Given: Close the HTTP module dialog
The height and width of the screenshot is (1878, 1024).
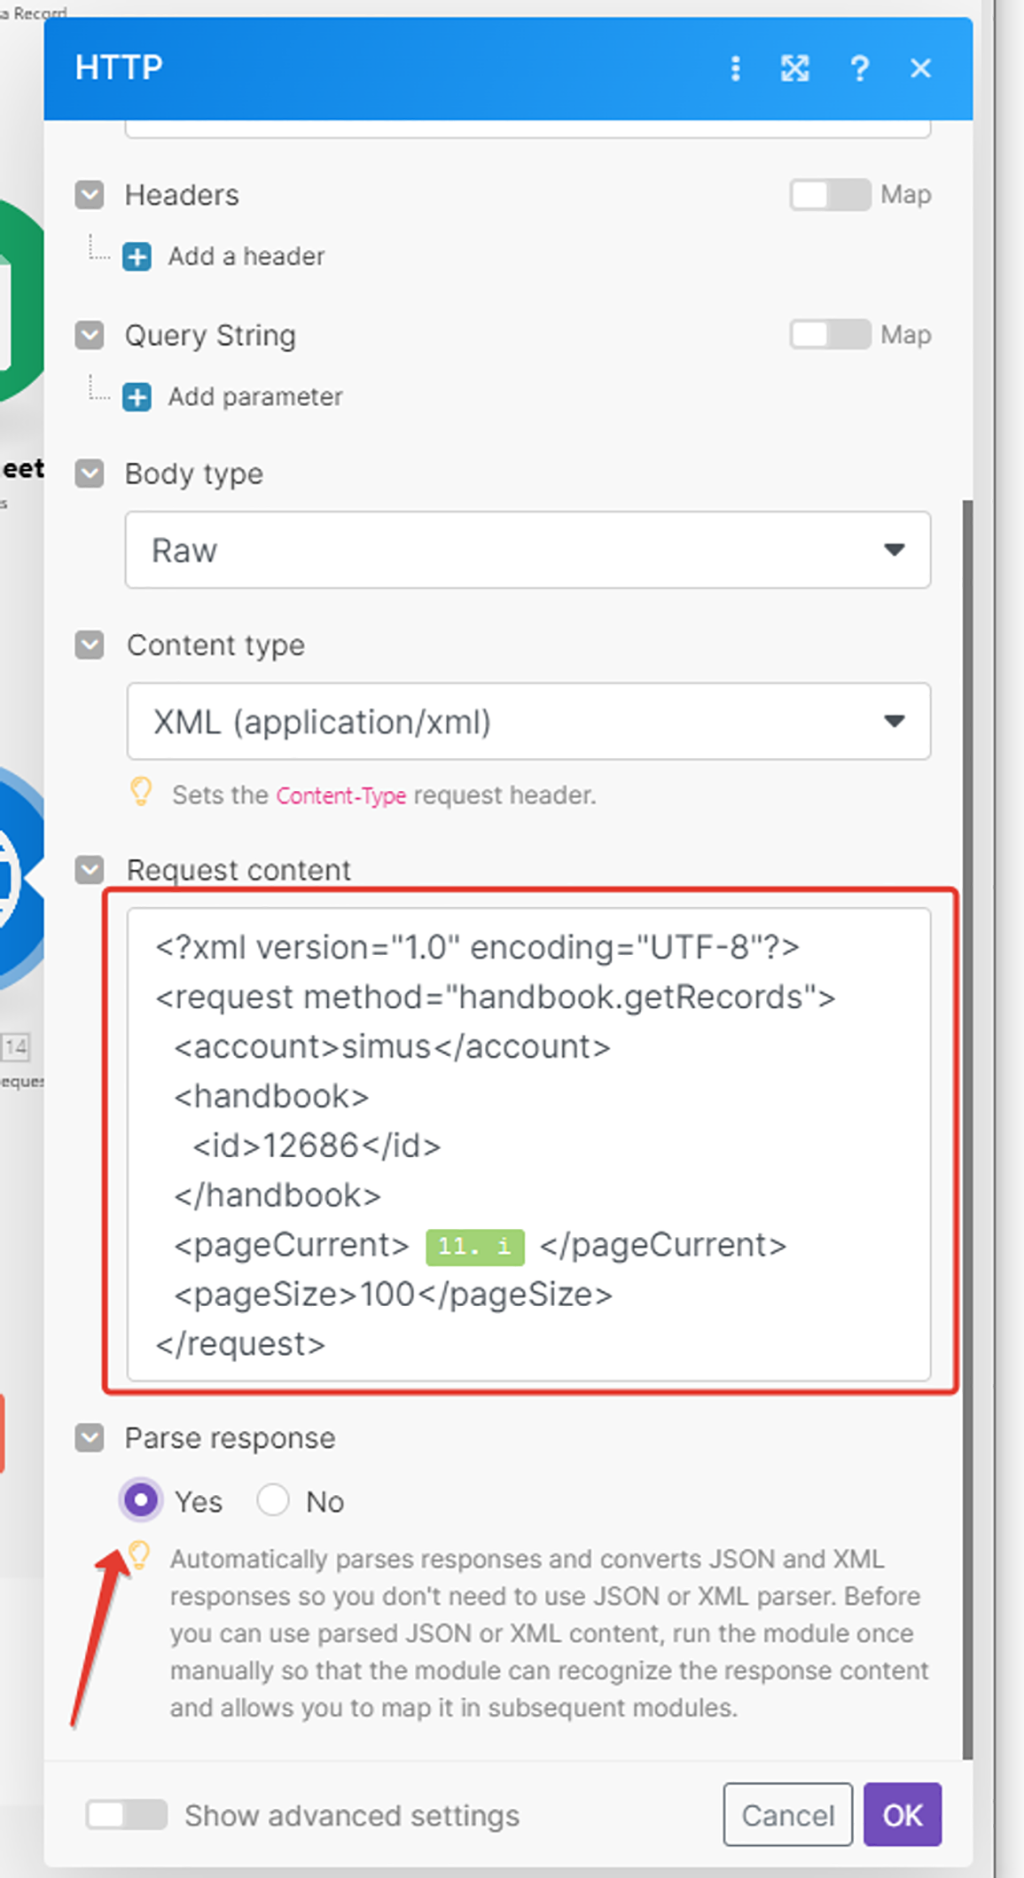Looking at the screenshot, I should (921, 68).
